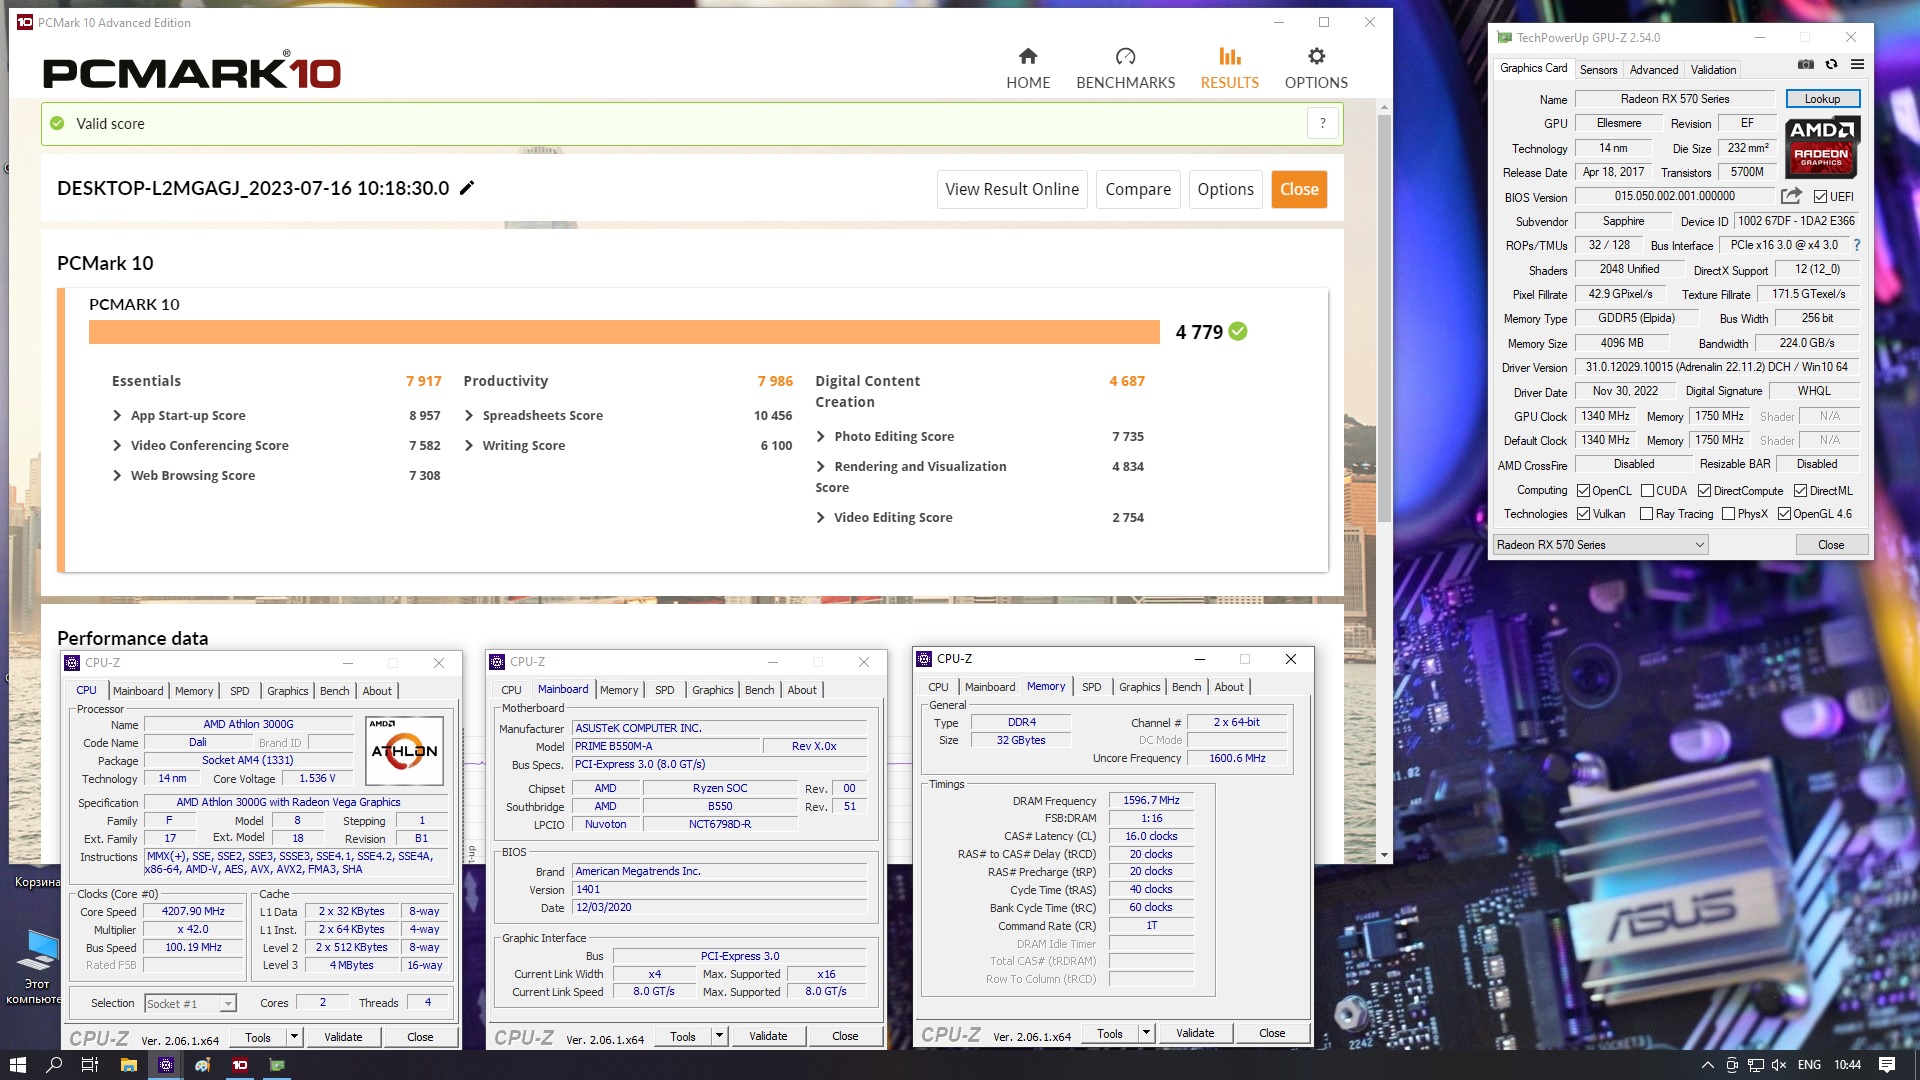Click the orange Close button in PCMark
Viewport: 1920px width, 1080px height.
1299,189
